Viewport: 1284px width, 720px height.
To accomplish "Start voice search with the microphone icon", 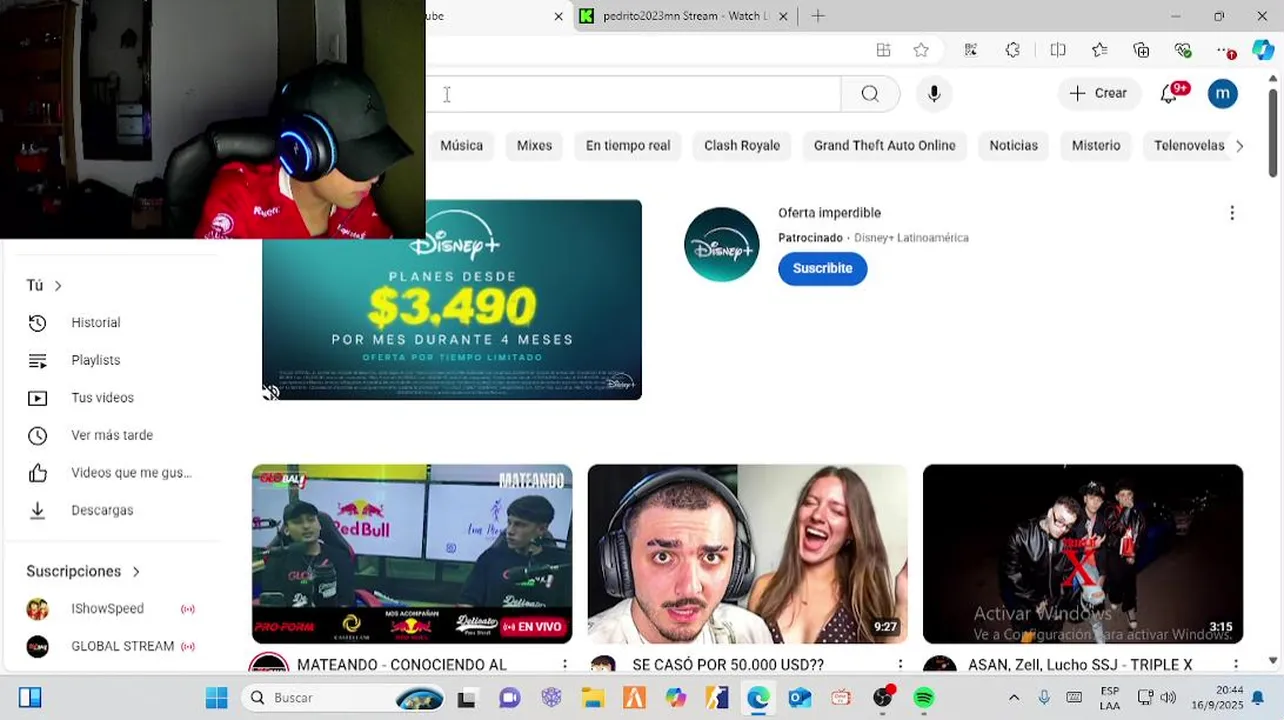I will (x=934, y=94).
